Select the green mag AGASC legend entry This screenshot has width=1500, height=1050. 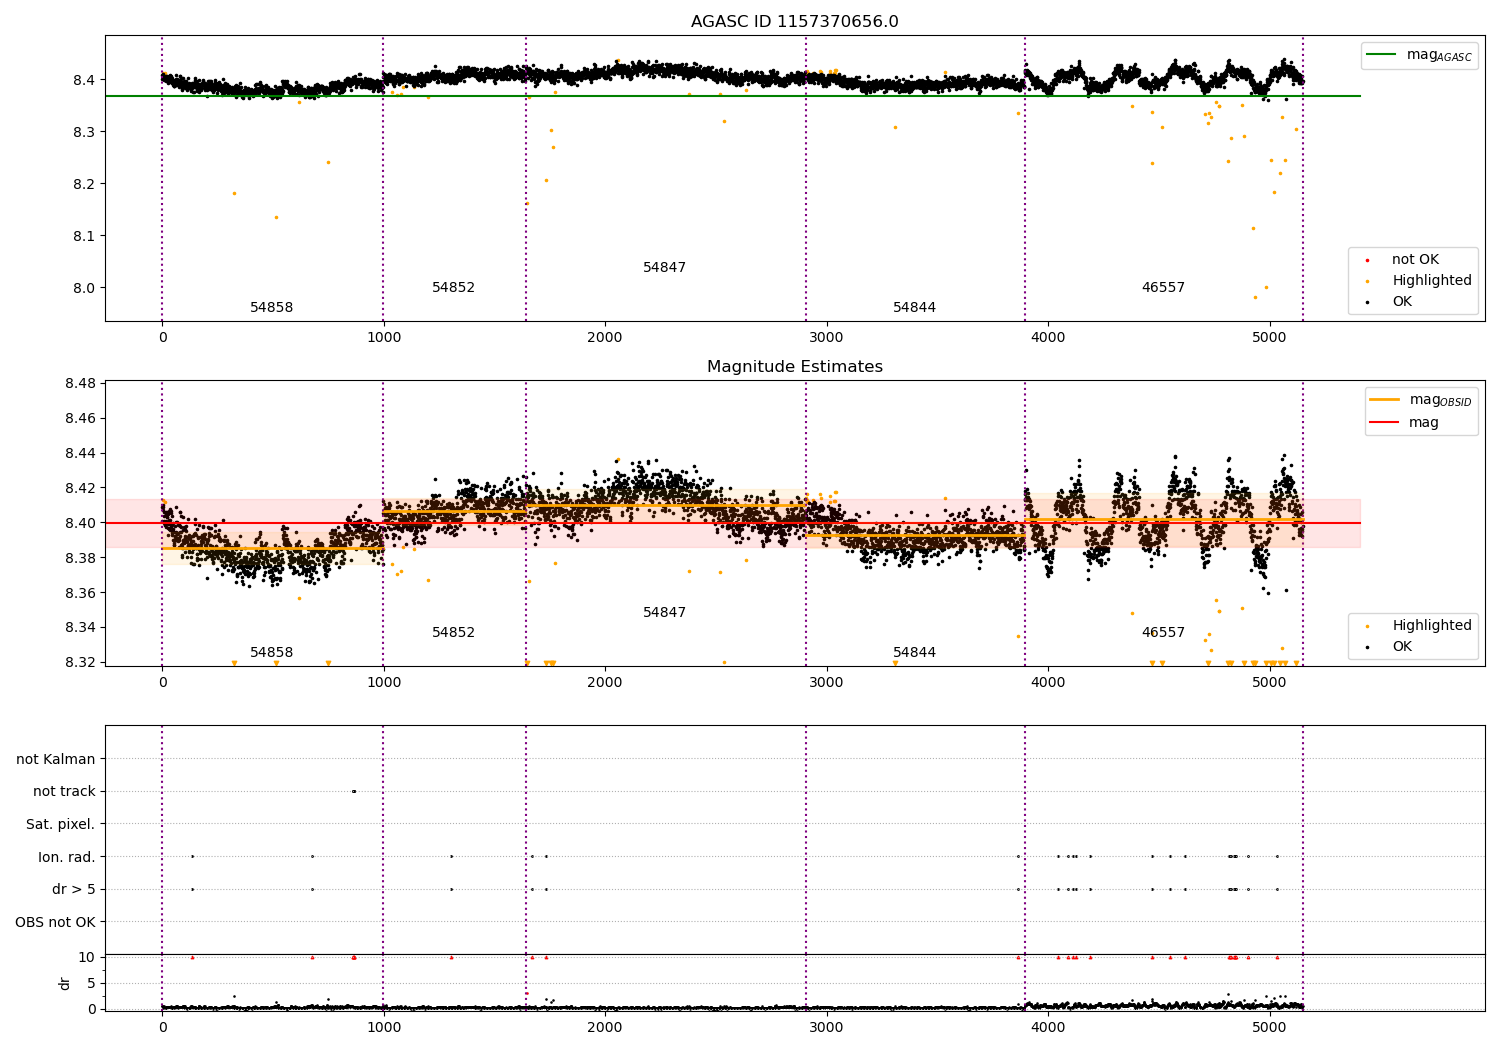point(1419,55)
